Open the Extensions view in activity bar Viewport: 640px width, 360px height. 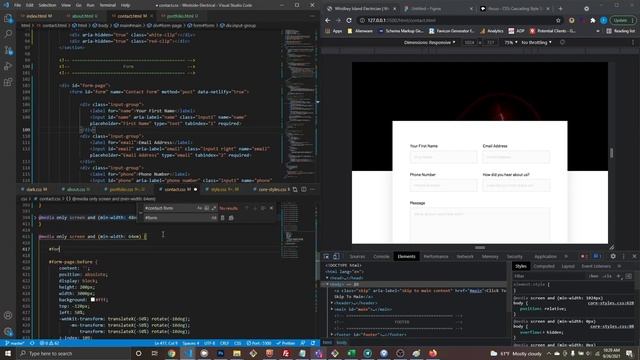(x=8, y=82)
